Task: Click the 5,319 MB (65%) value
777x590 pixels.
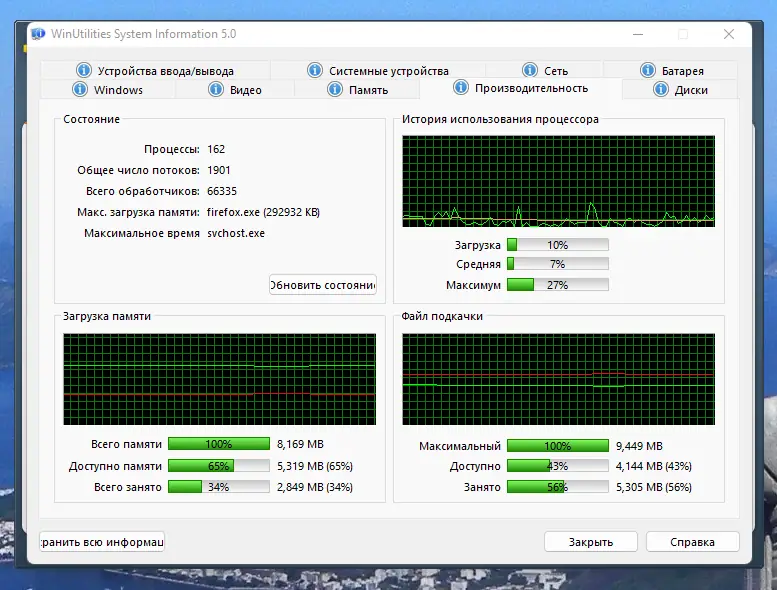Action: click(x=315, y=466)
